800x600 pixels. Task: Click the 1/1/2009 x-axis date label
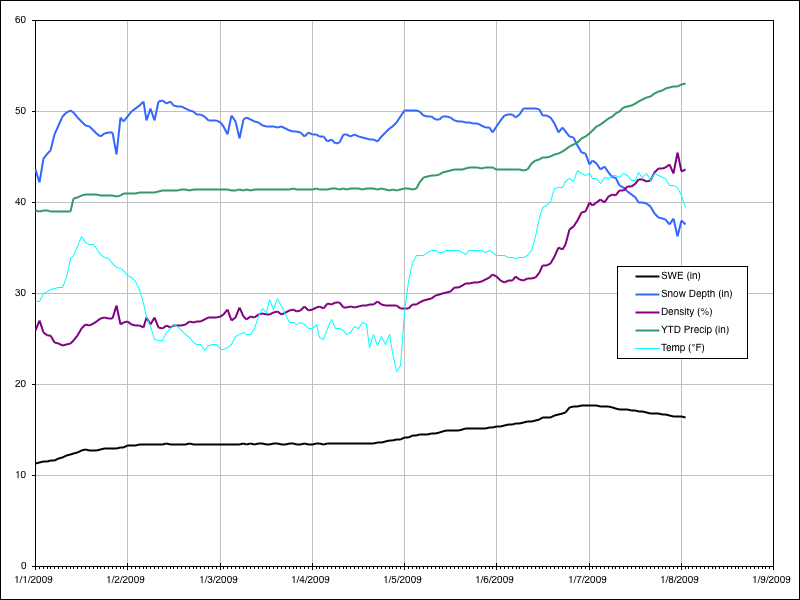tap(35, 579)
